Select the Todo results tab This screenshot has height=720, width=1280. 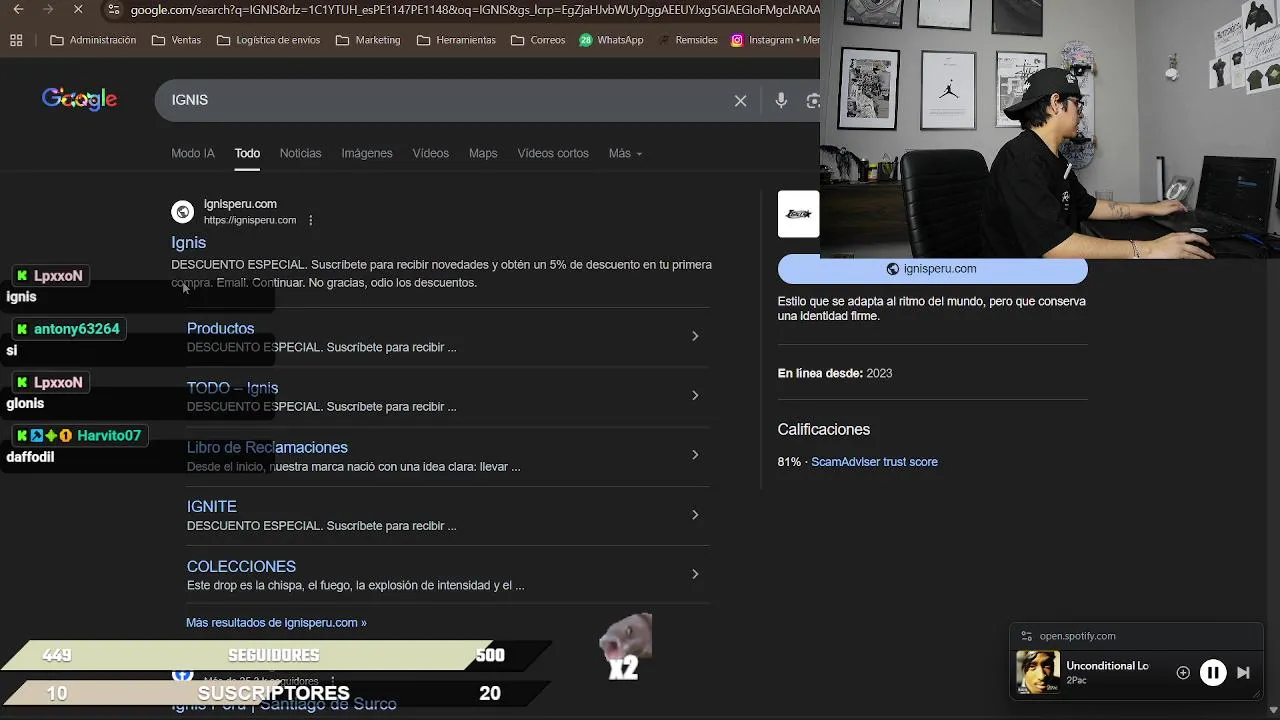[247, 153]
